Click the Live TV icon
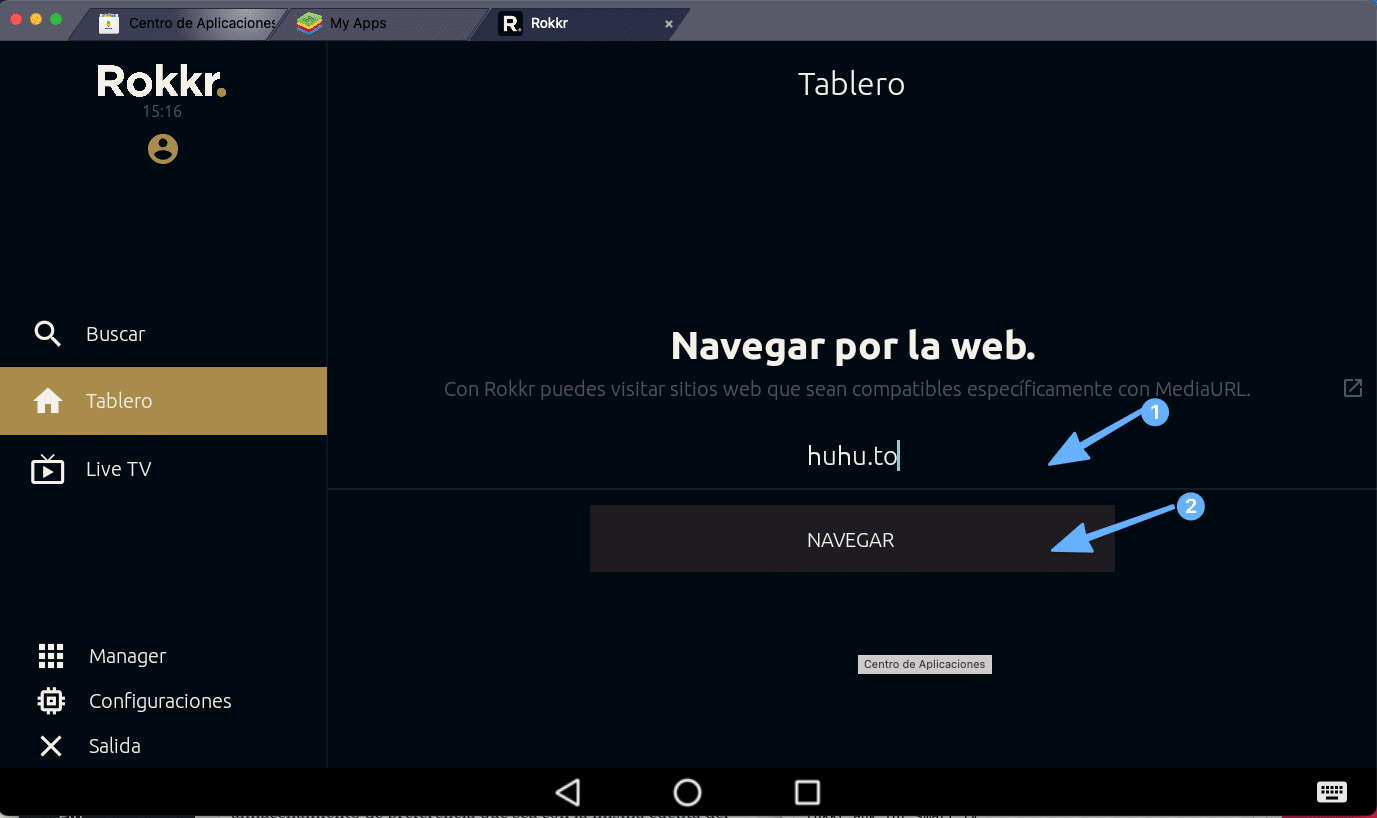This screenshot has height=818, width=1377. click(47, 468)
